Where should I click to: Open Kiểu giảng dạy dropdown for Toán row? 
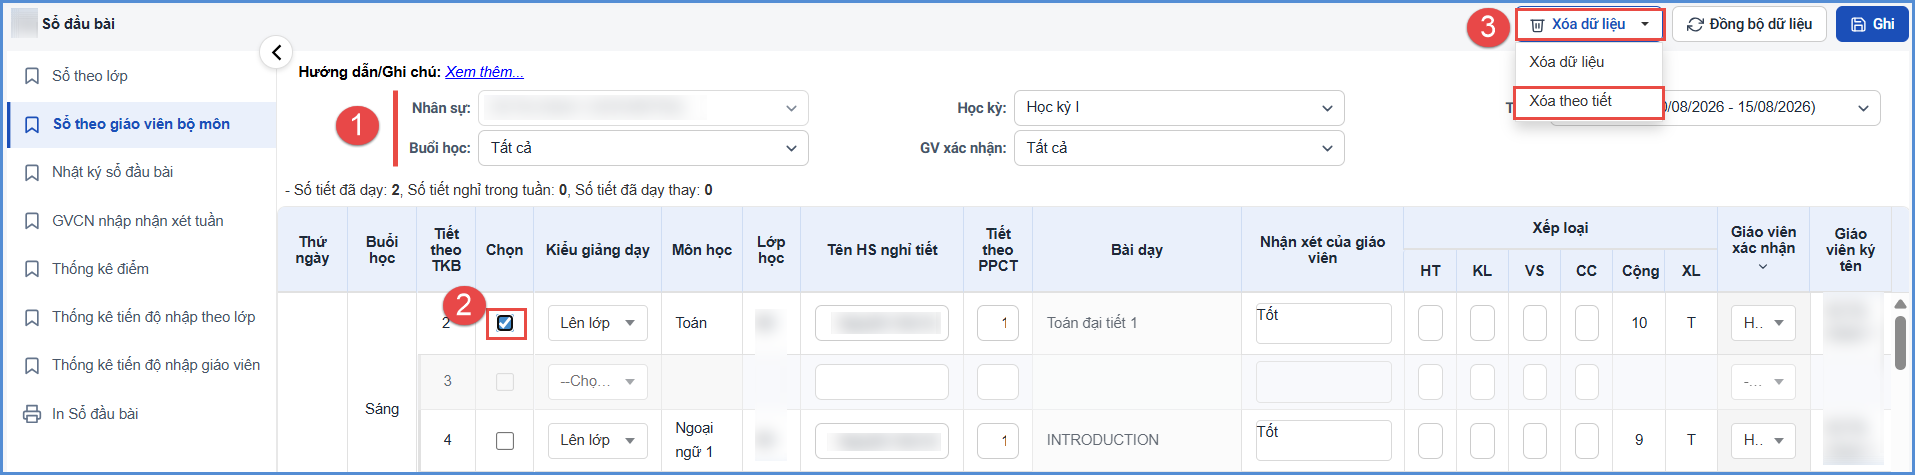point(598,323)
